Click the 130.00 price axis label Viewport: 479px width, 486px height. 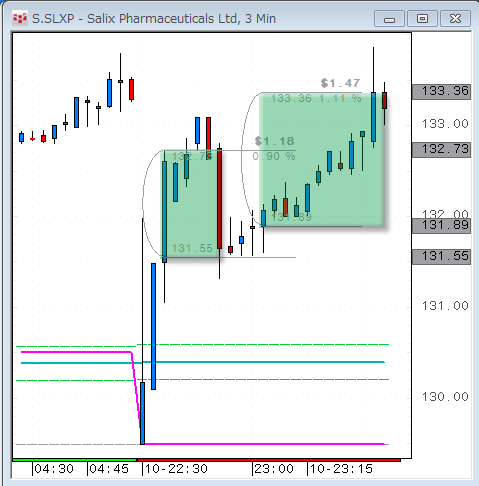click(x=445, y=397)
